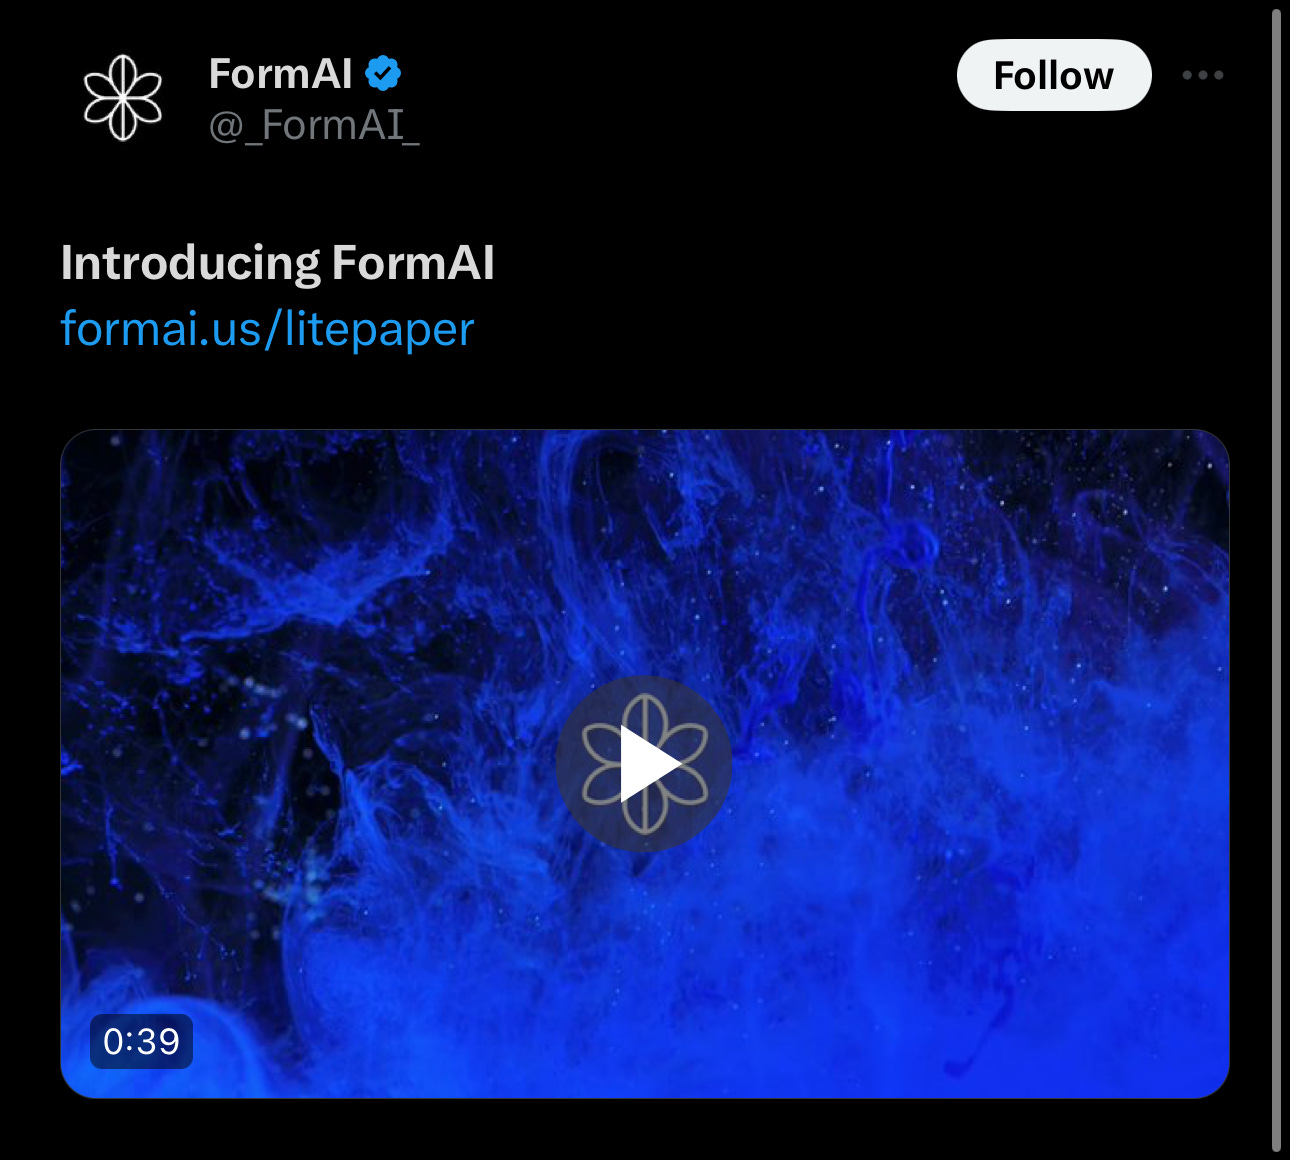Click the post's ellipsis icon beside Follow
1290x1160 pixels.
click(x=1202, y=75)
